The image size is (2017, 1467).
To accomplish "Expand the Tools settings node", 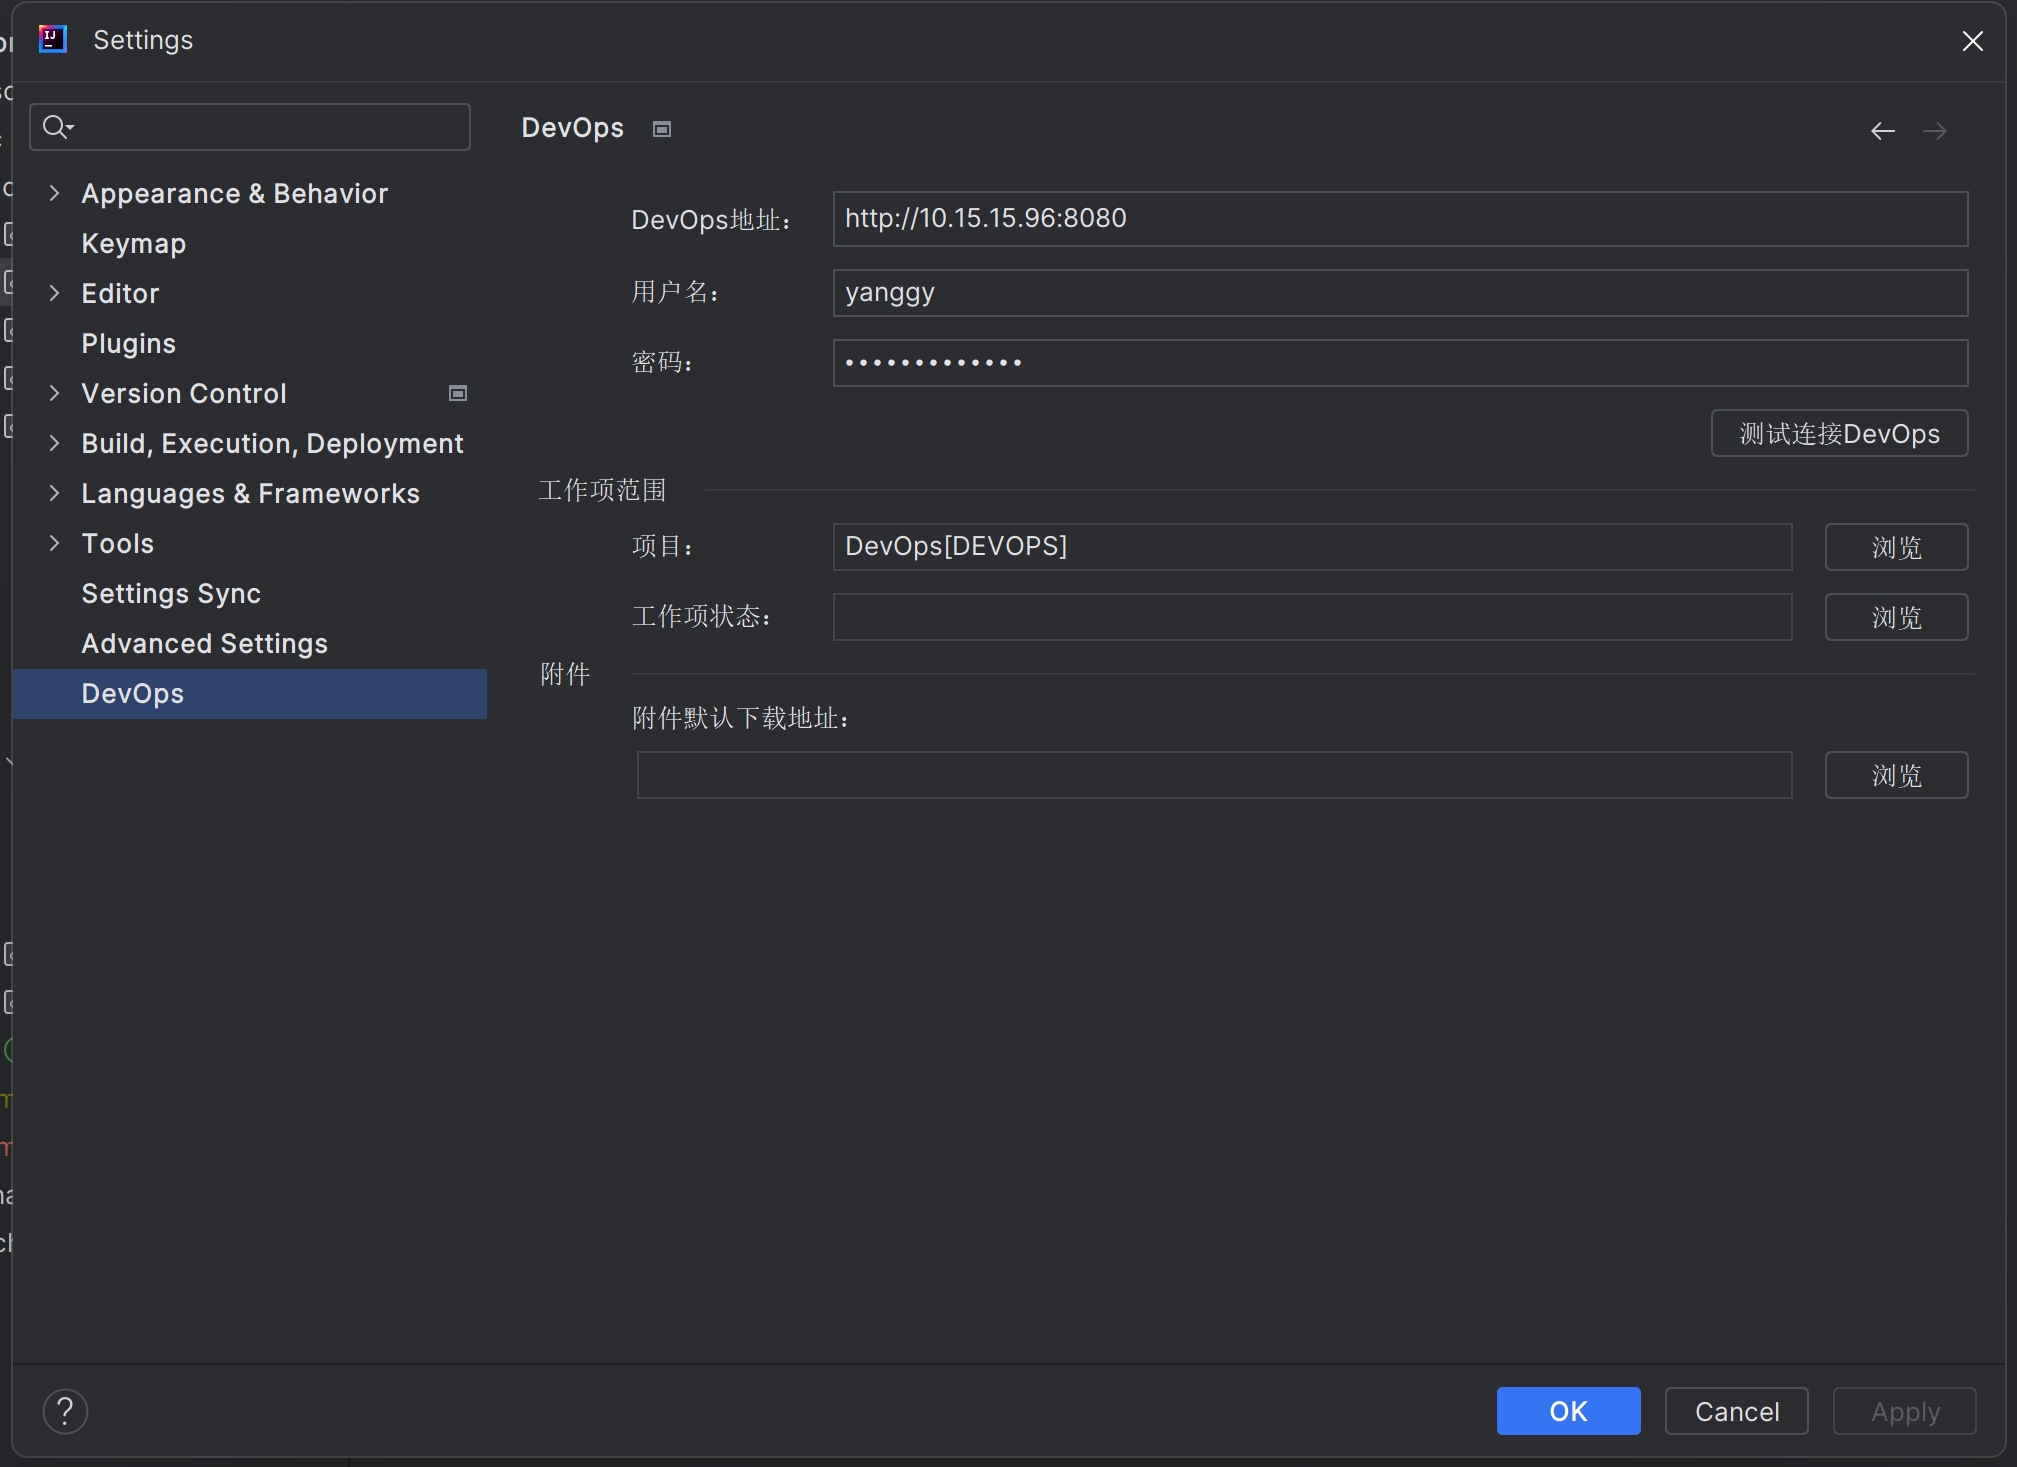I will click(x=55, y=543).
